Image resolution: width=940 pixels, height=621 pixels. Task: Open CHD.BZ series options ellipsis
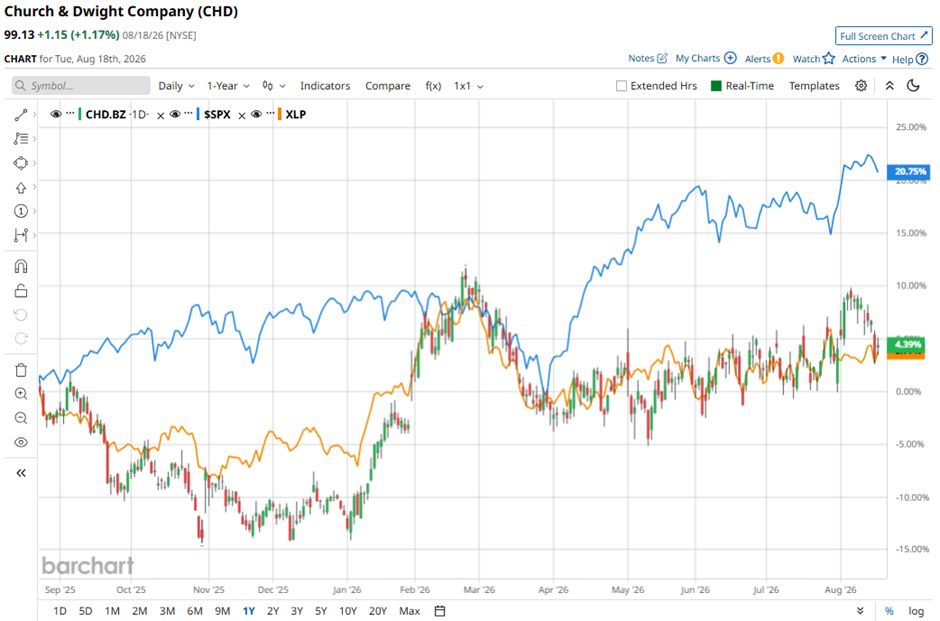tap(70, 113)
